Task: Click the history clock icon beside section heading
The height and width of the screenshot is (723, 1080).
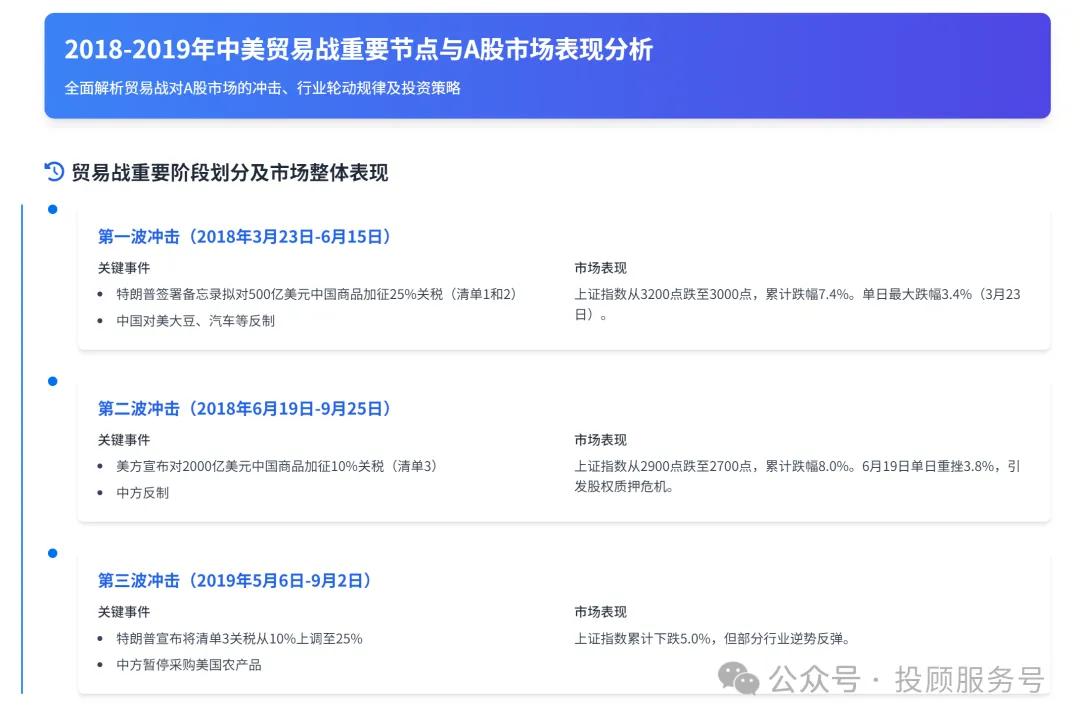Action: point(54,171)
